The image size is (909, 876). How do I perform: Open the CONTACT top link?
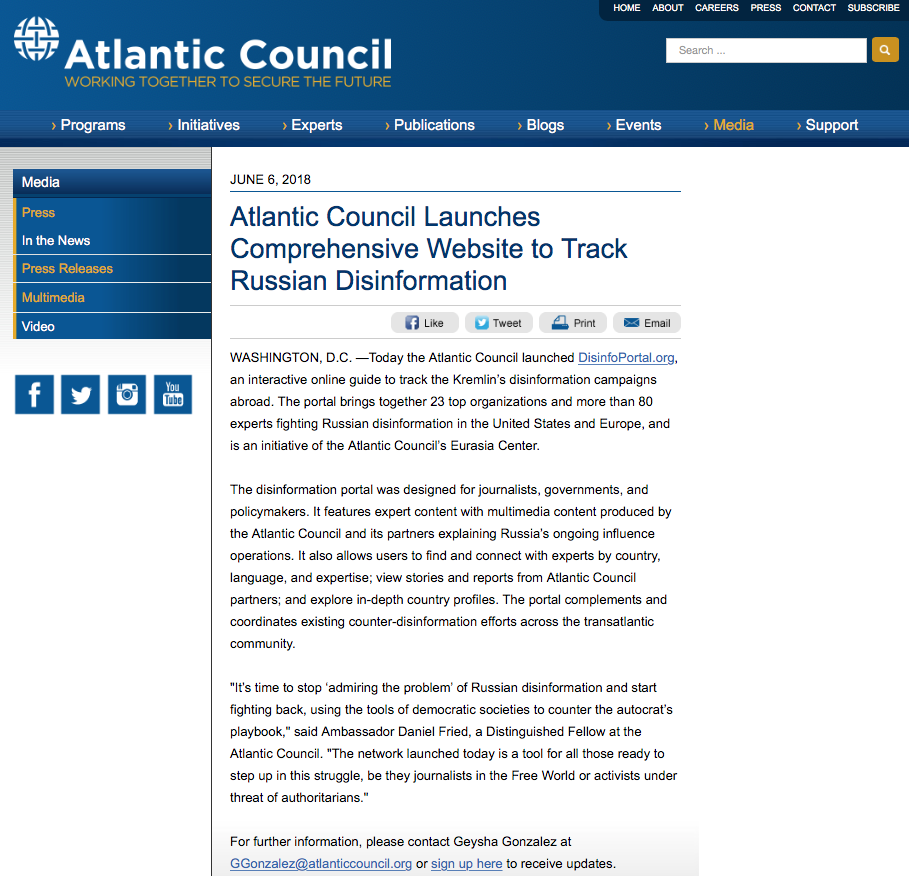tap(815, 8)
